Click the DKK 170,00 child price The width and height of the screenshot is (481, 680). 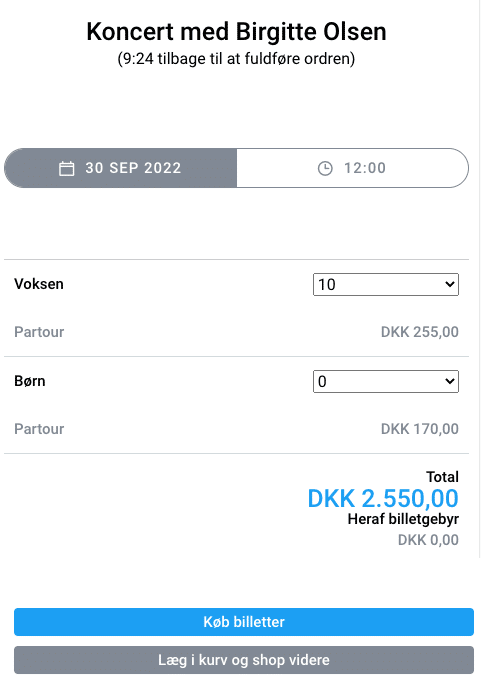pos(419,429)
